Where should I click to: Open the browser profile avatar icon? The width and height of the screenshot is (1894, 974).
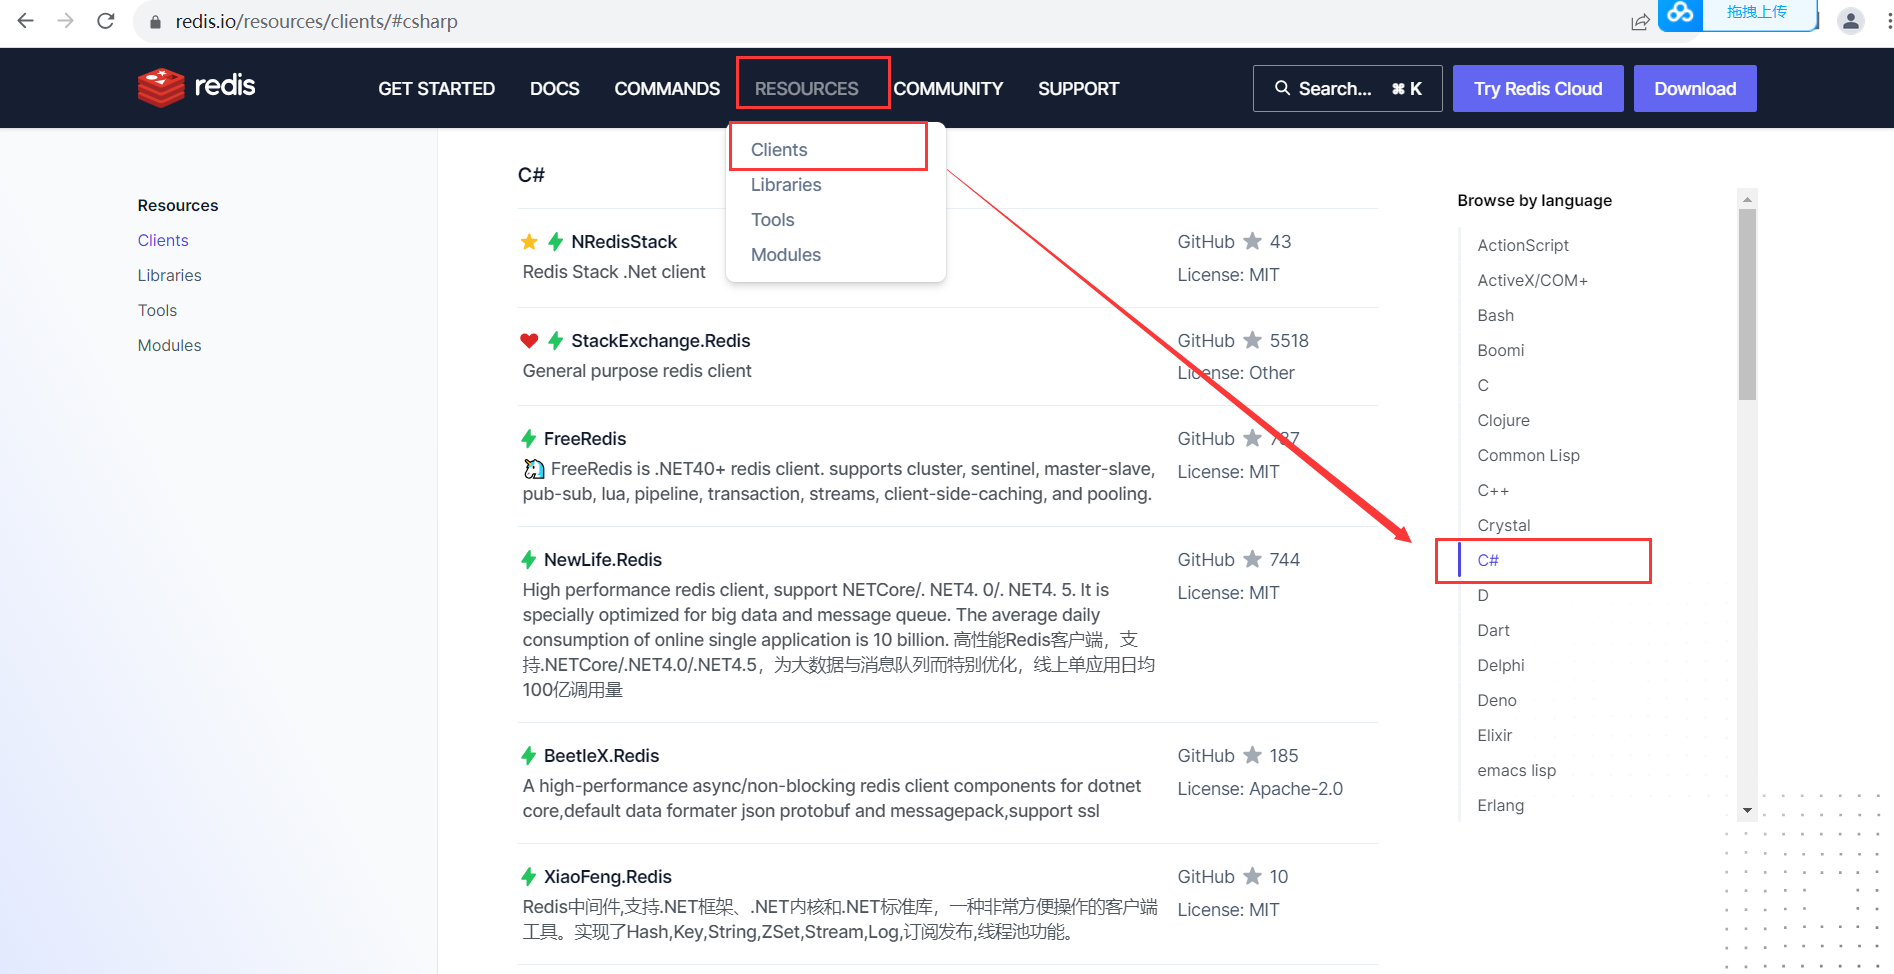click(1851, 21)
